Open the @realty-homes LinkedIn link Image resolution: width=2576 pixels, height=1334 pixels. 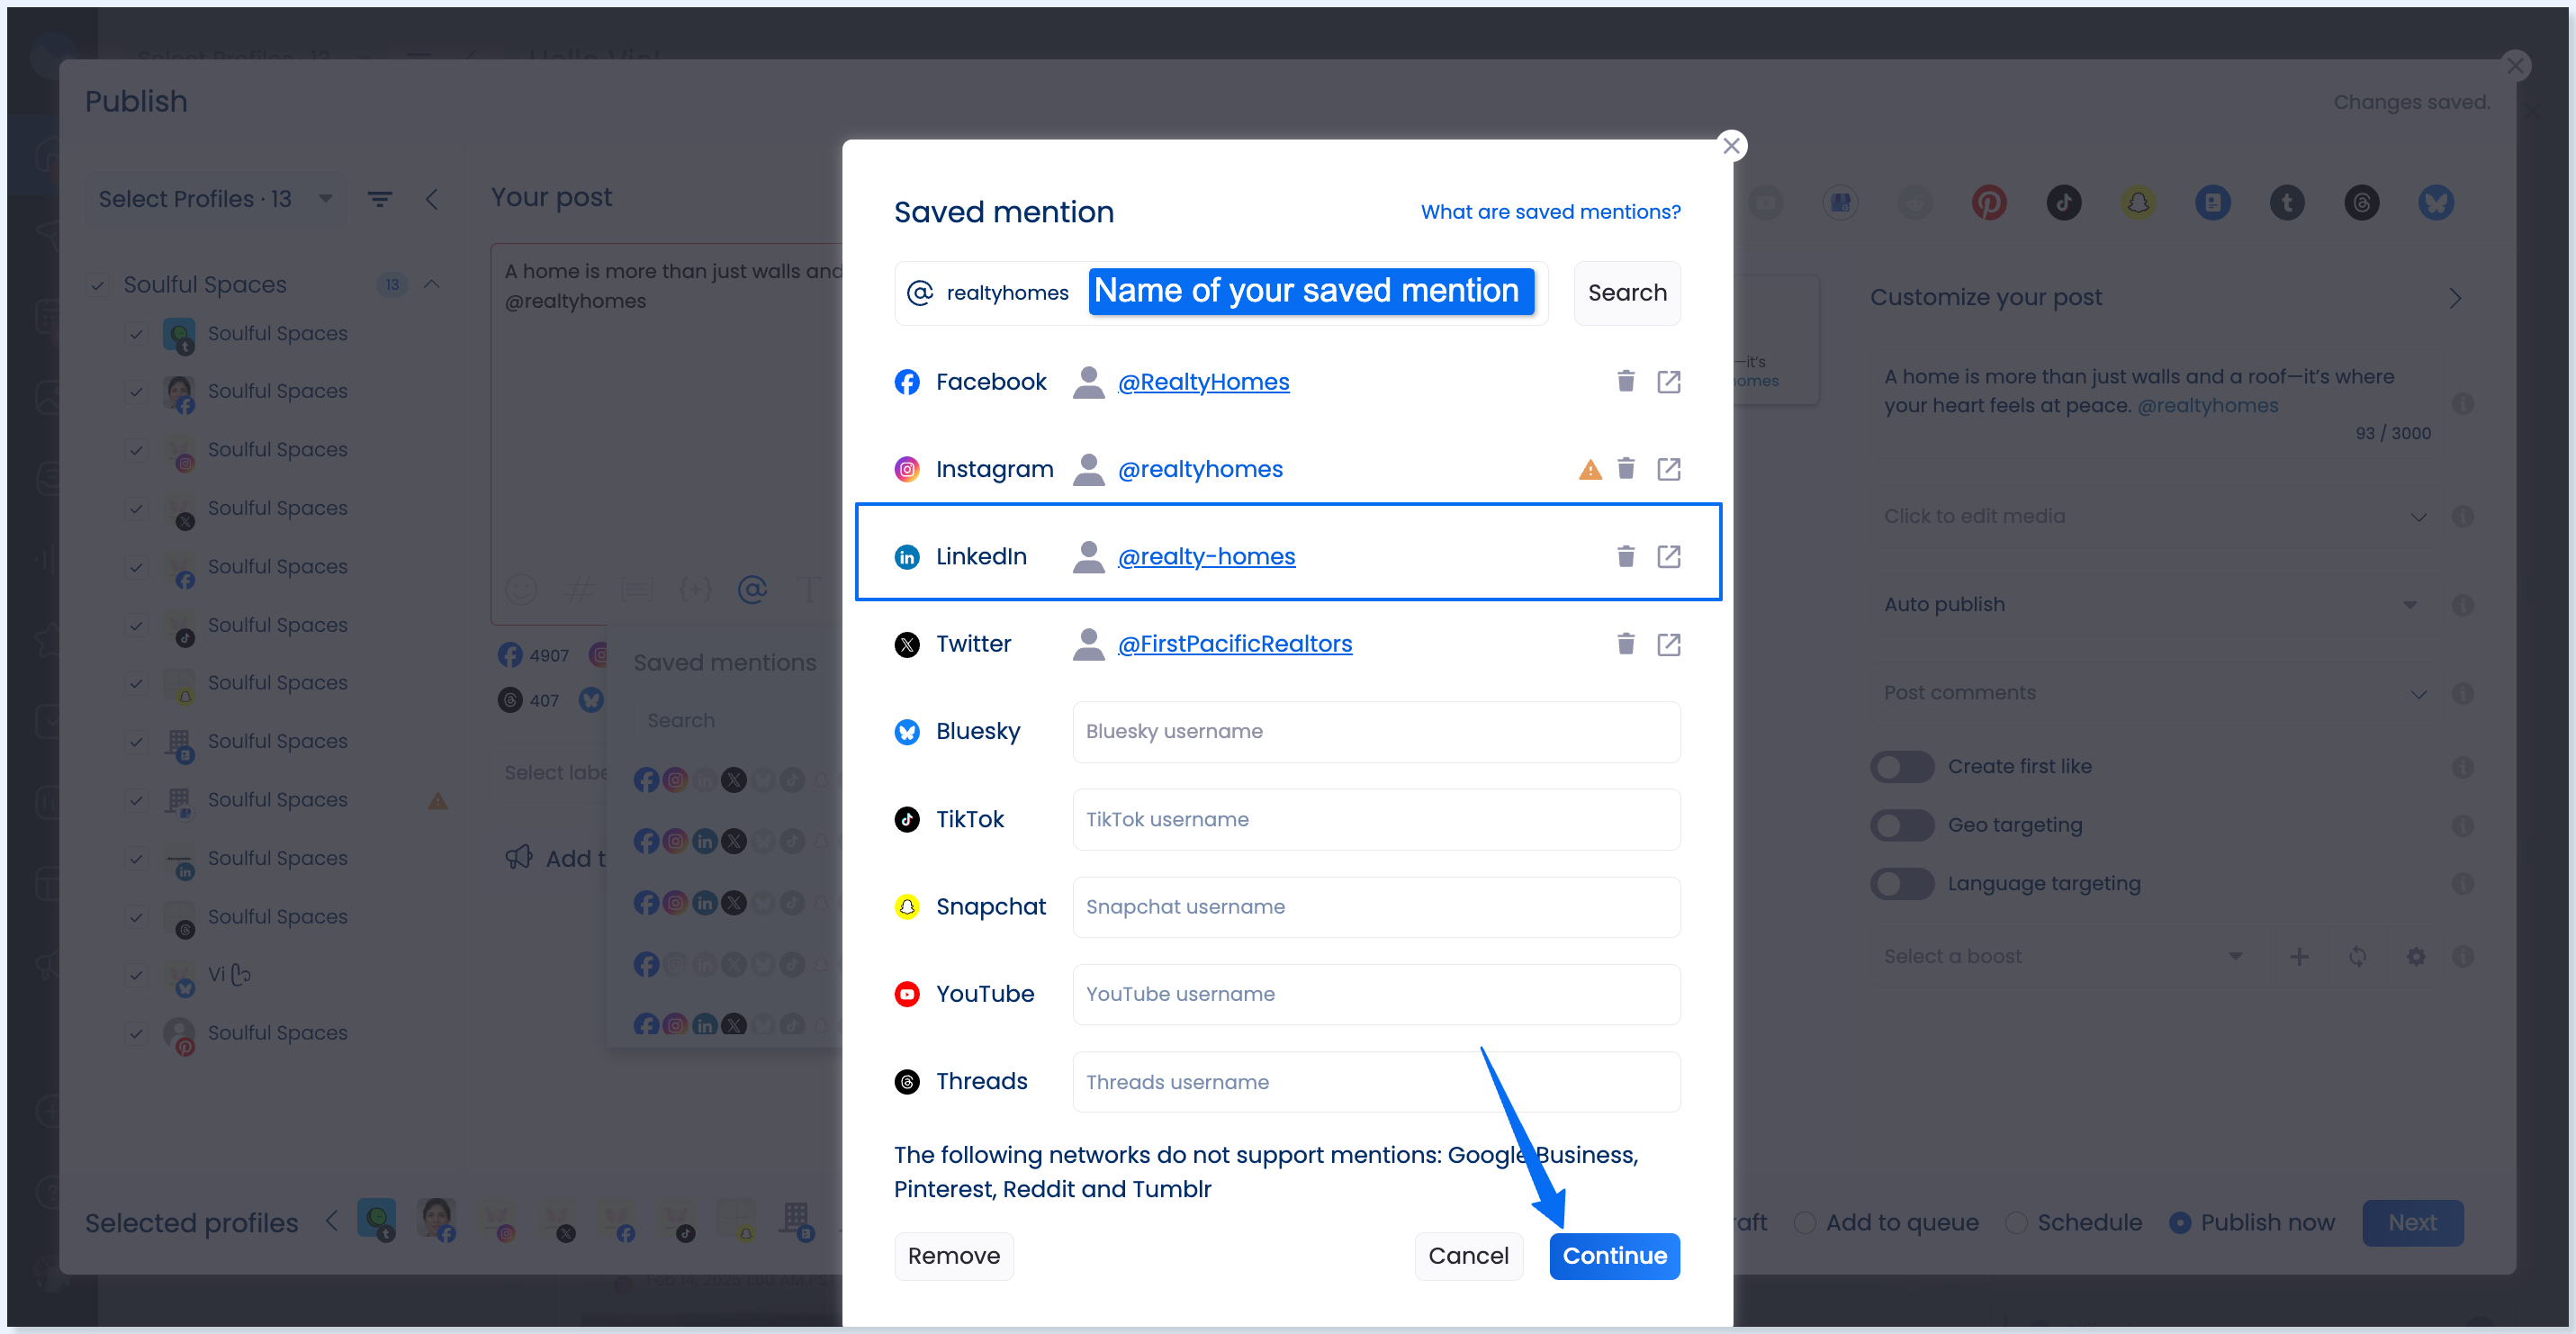click(x=1206, y=556)
